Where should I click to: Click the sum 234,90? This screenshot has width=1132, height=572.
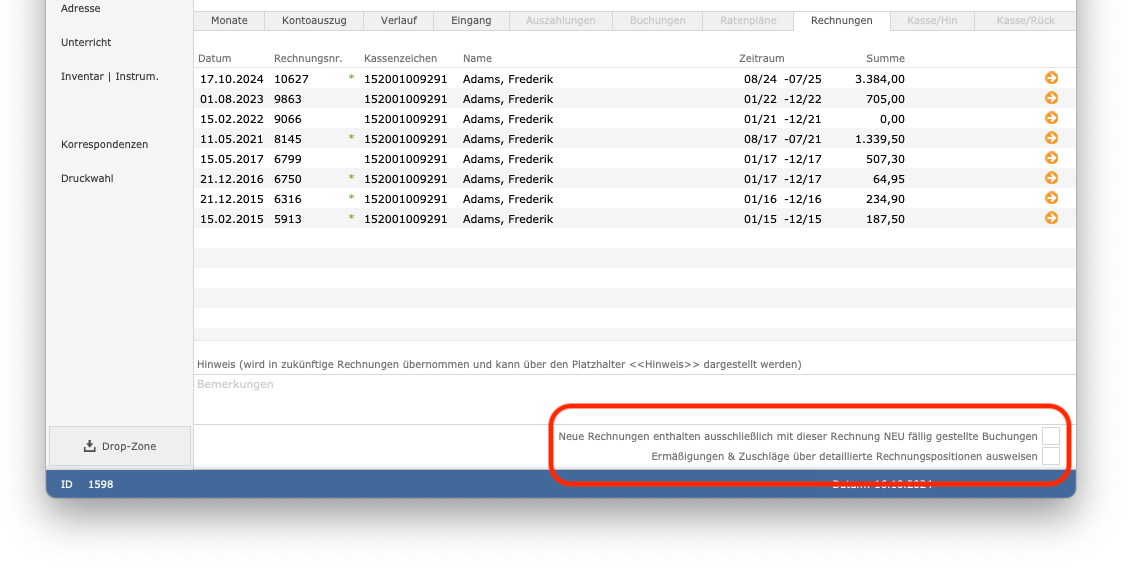coord(885,199)
